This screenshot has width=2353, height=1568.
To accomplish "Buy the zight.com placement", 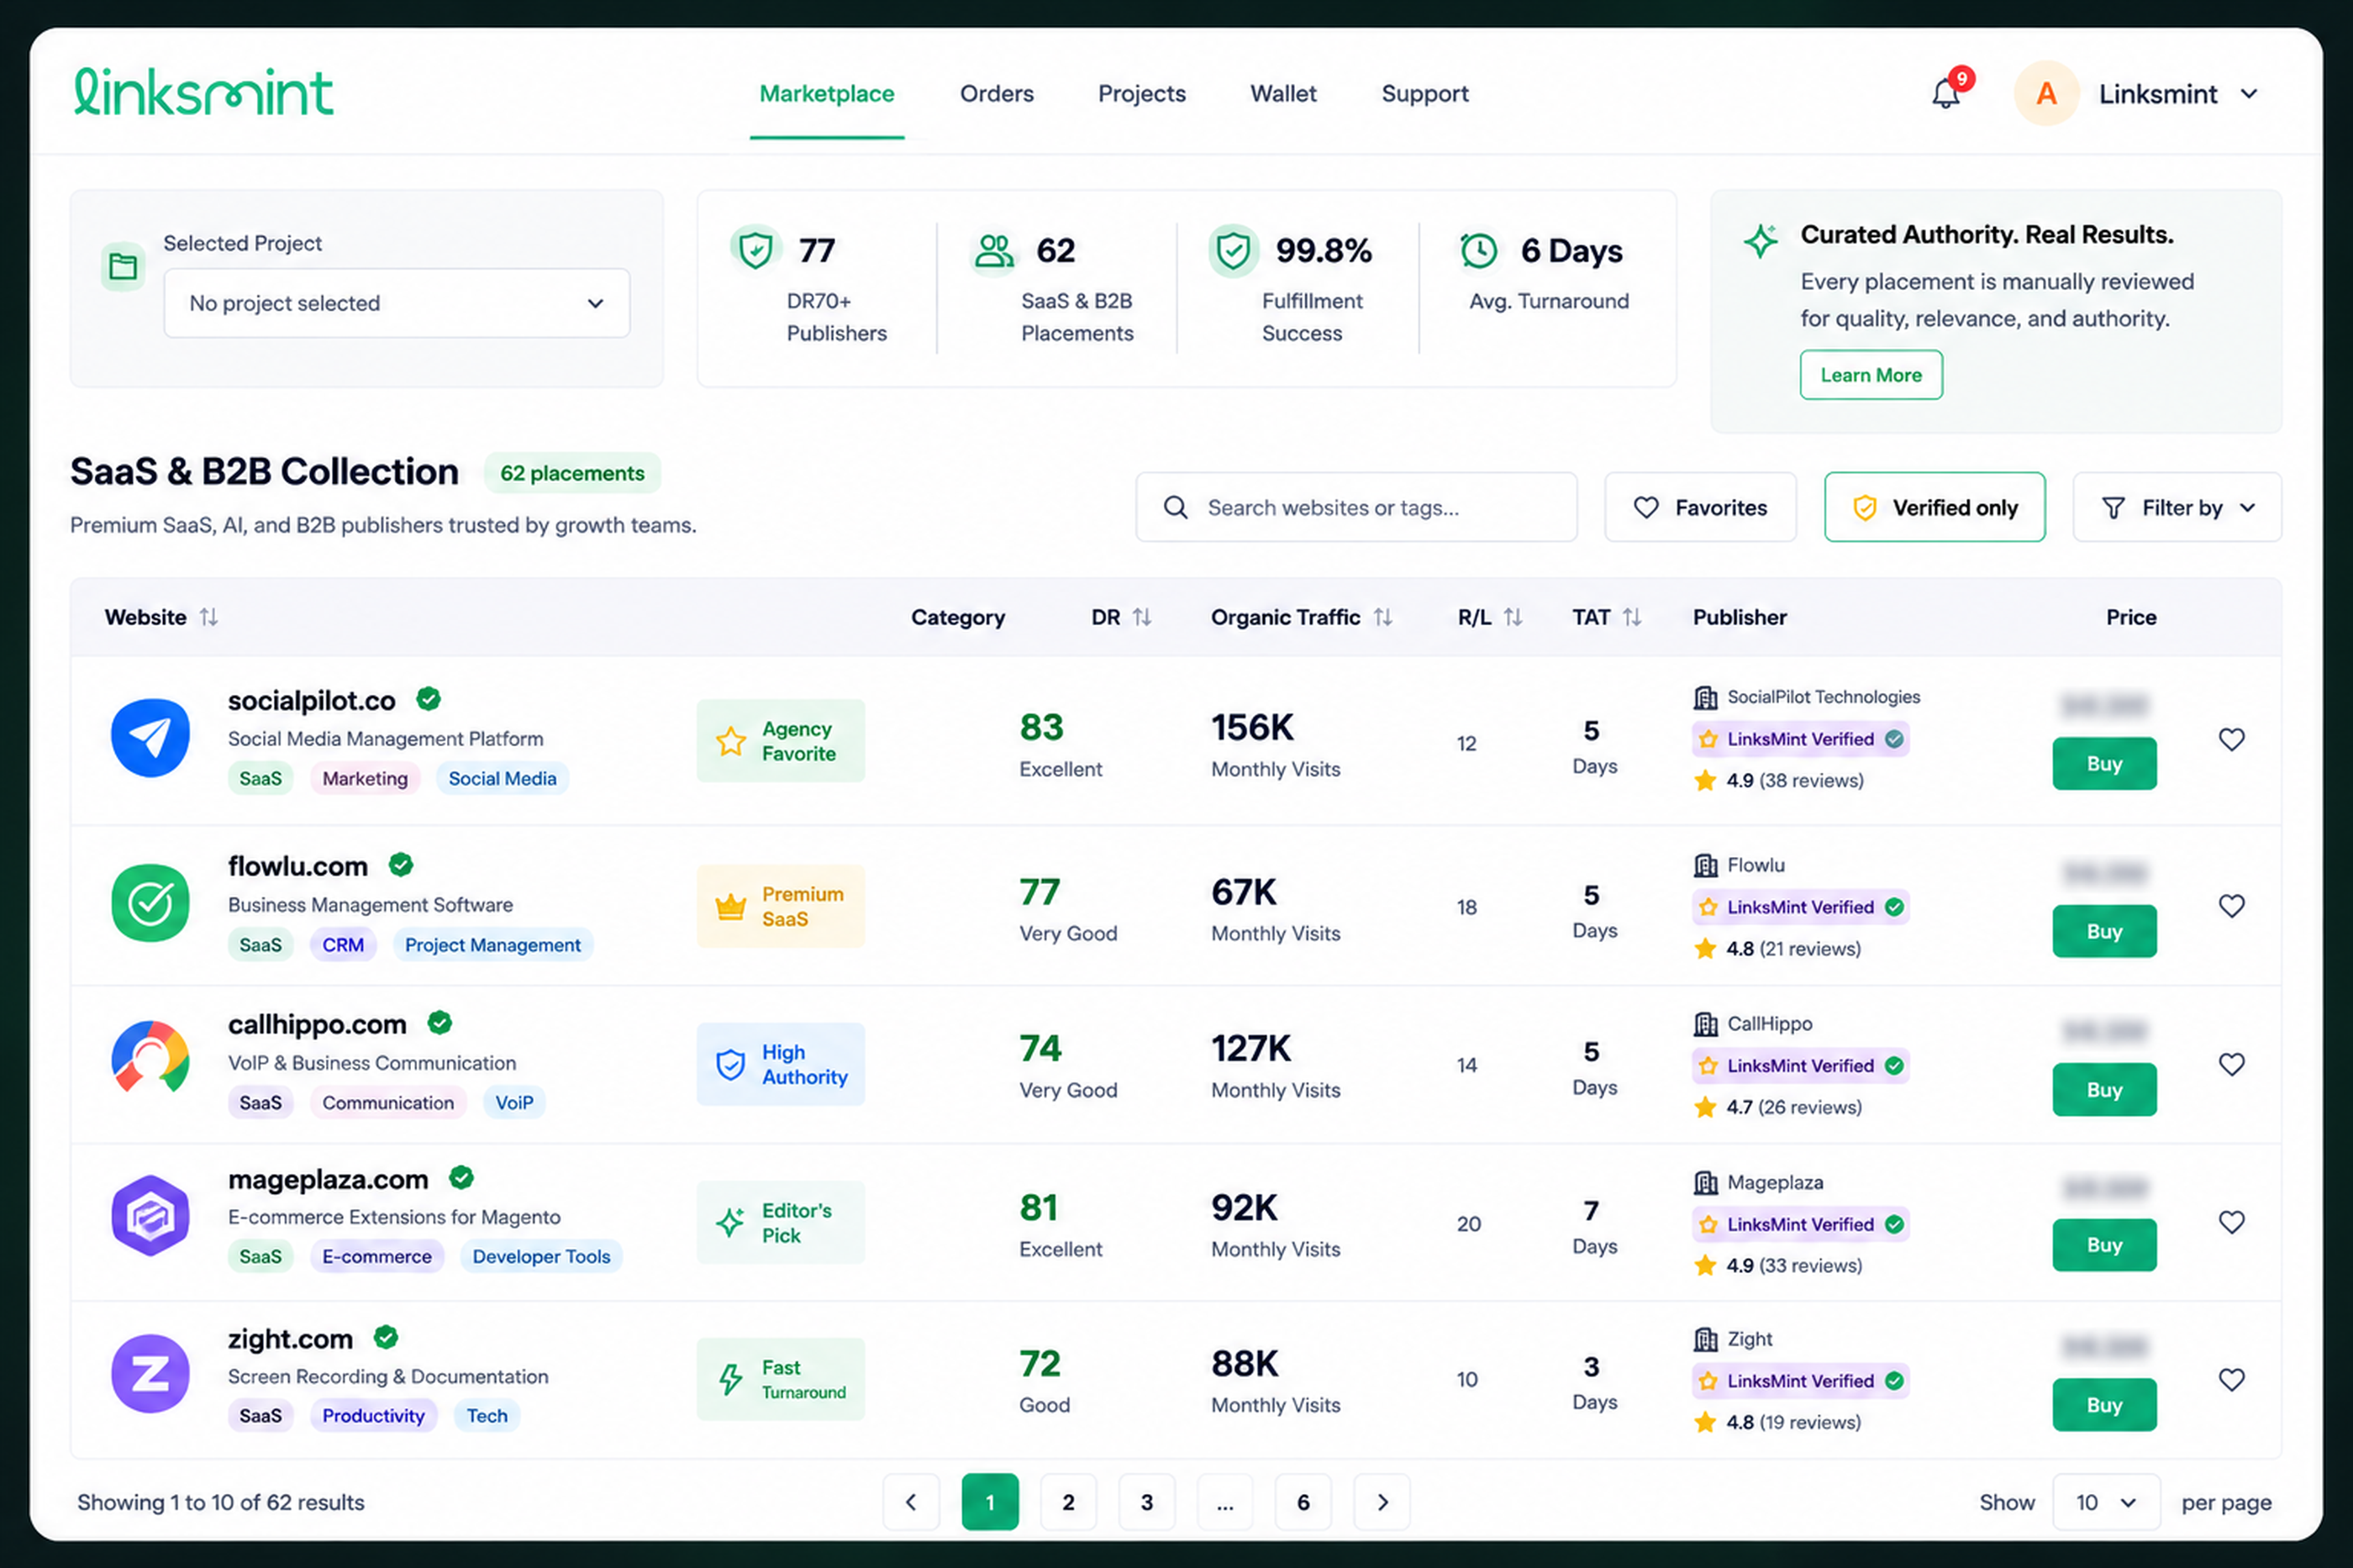I will (2104, 1404).
